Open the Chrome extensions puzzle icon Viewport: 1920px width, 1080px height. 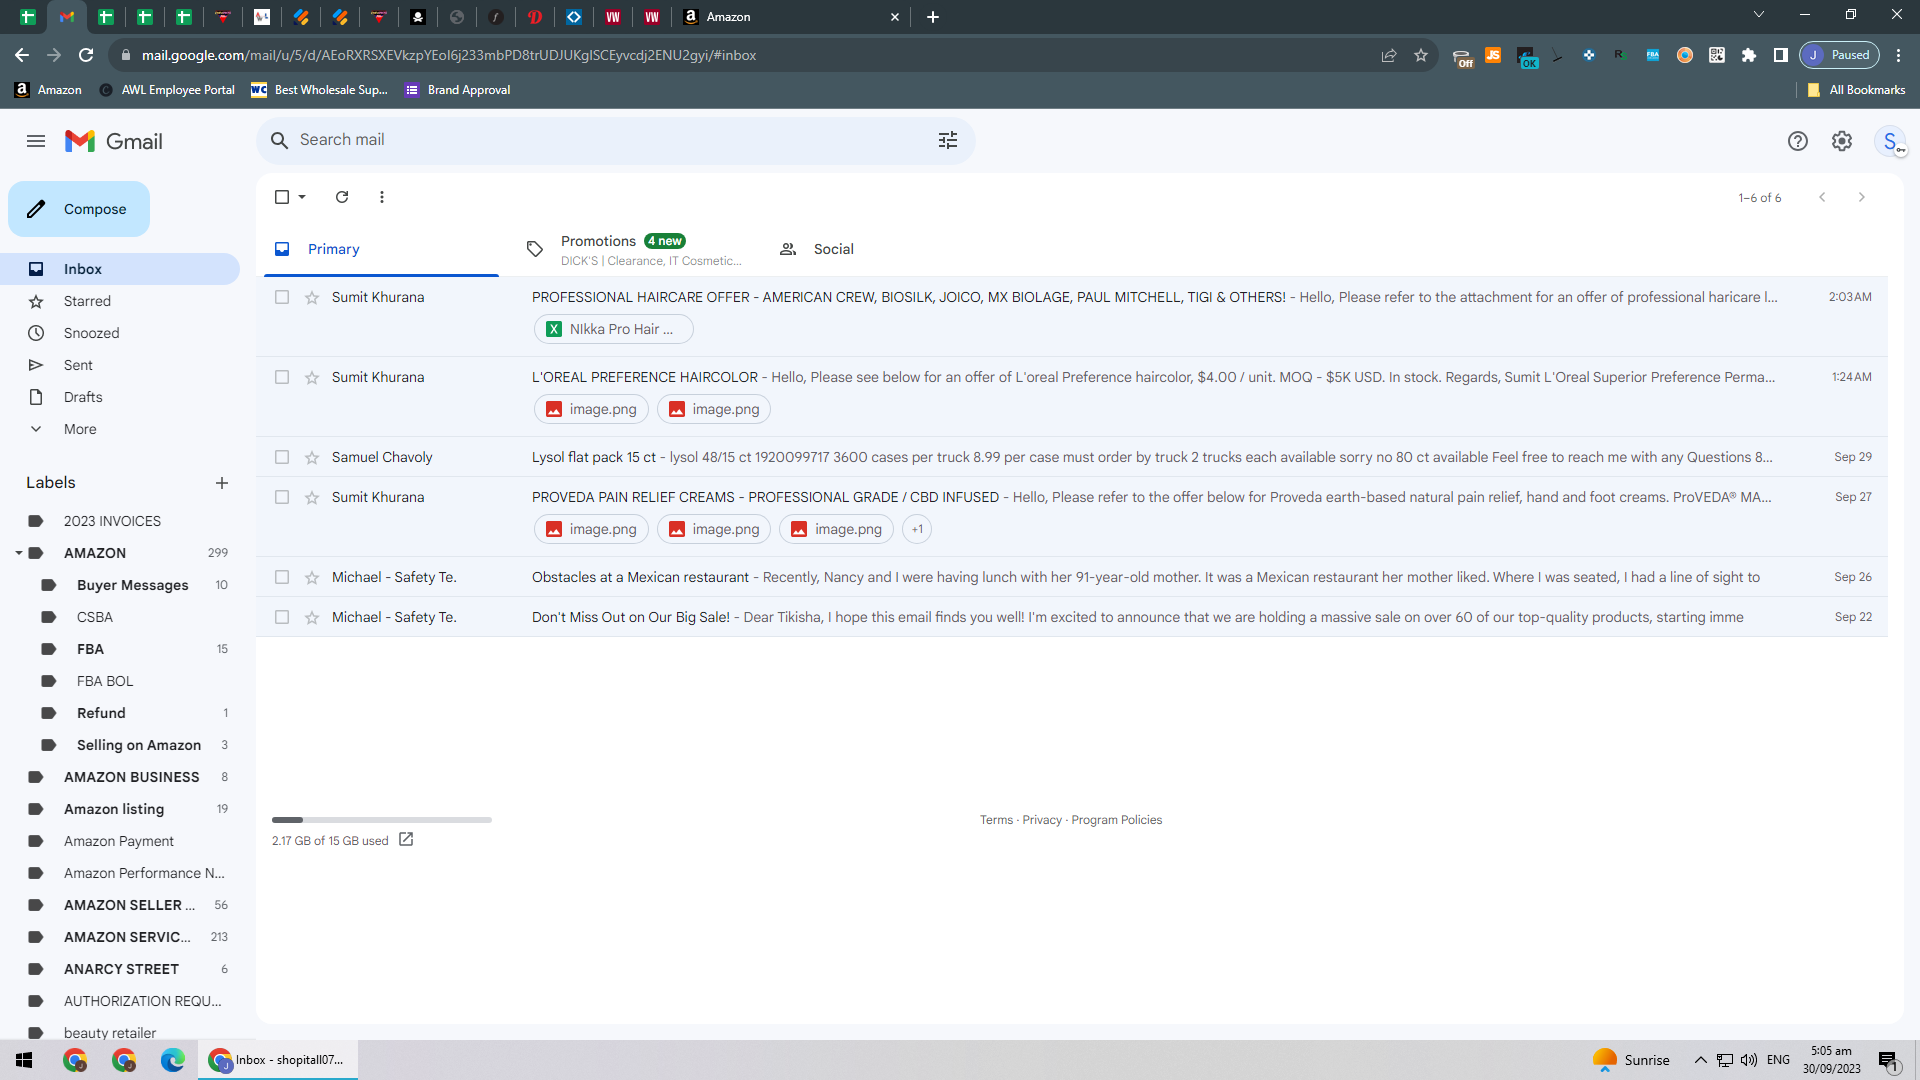coord(1749,55)
